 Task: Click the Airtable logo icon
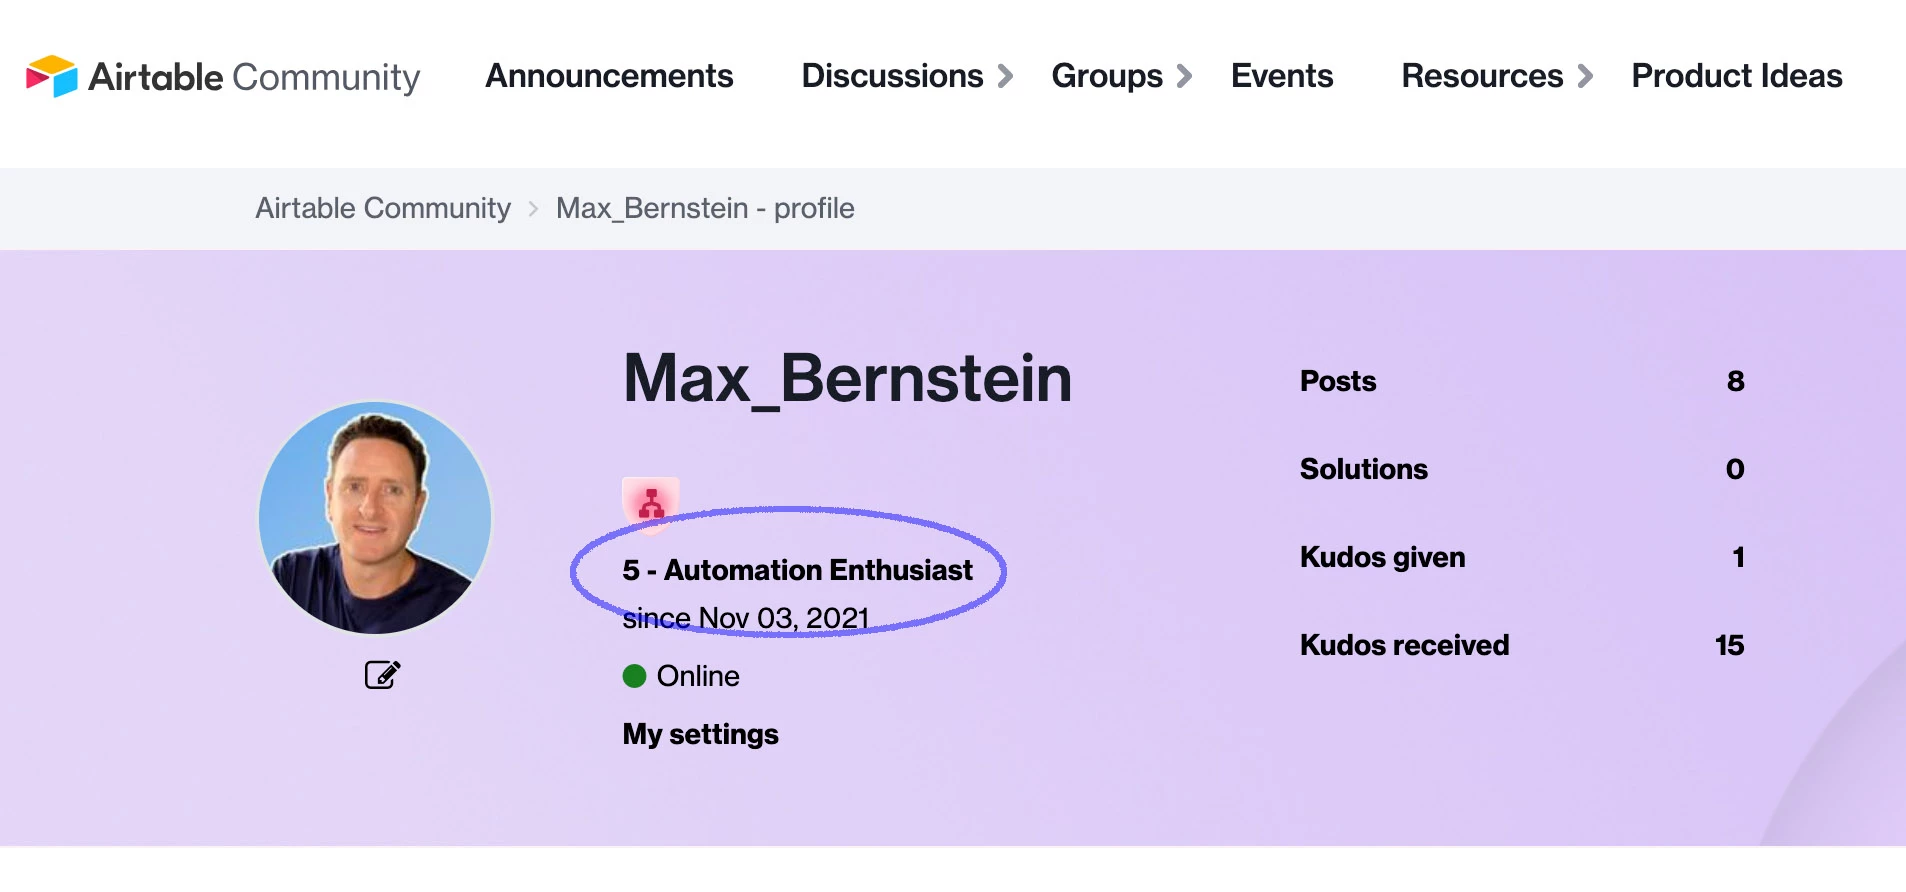(x=52, y=76)
